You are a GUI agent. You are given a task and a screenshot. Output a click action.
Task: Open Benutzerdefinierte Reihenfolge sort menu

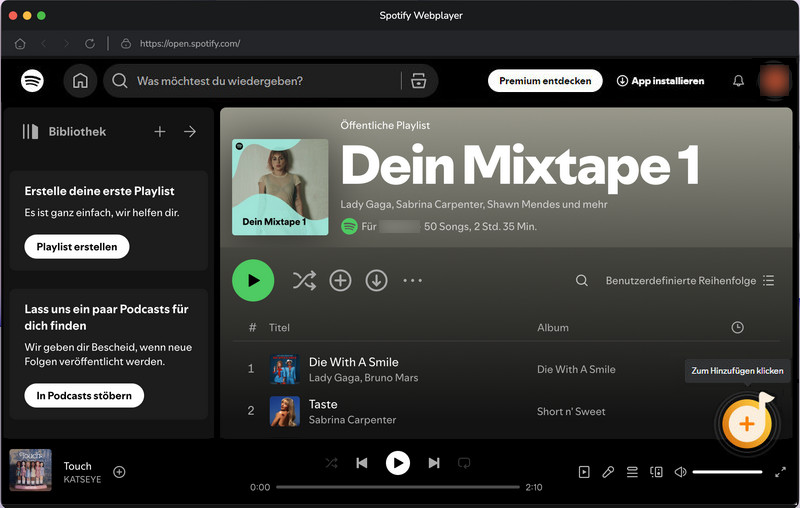pyautogui.click(x=690, y=281)
